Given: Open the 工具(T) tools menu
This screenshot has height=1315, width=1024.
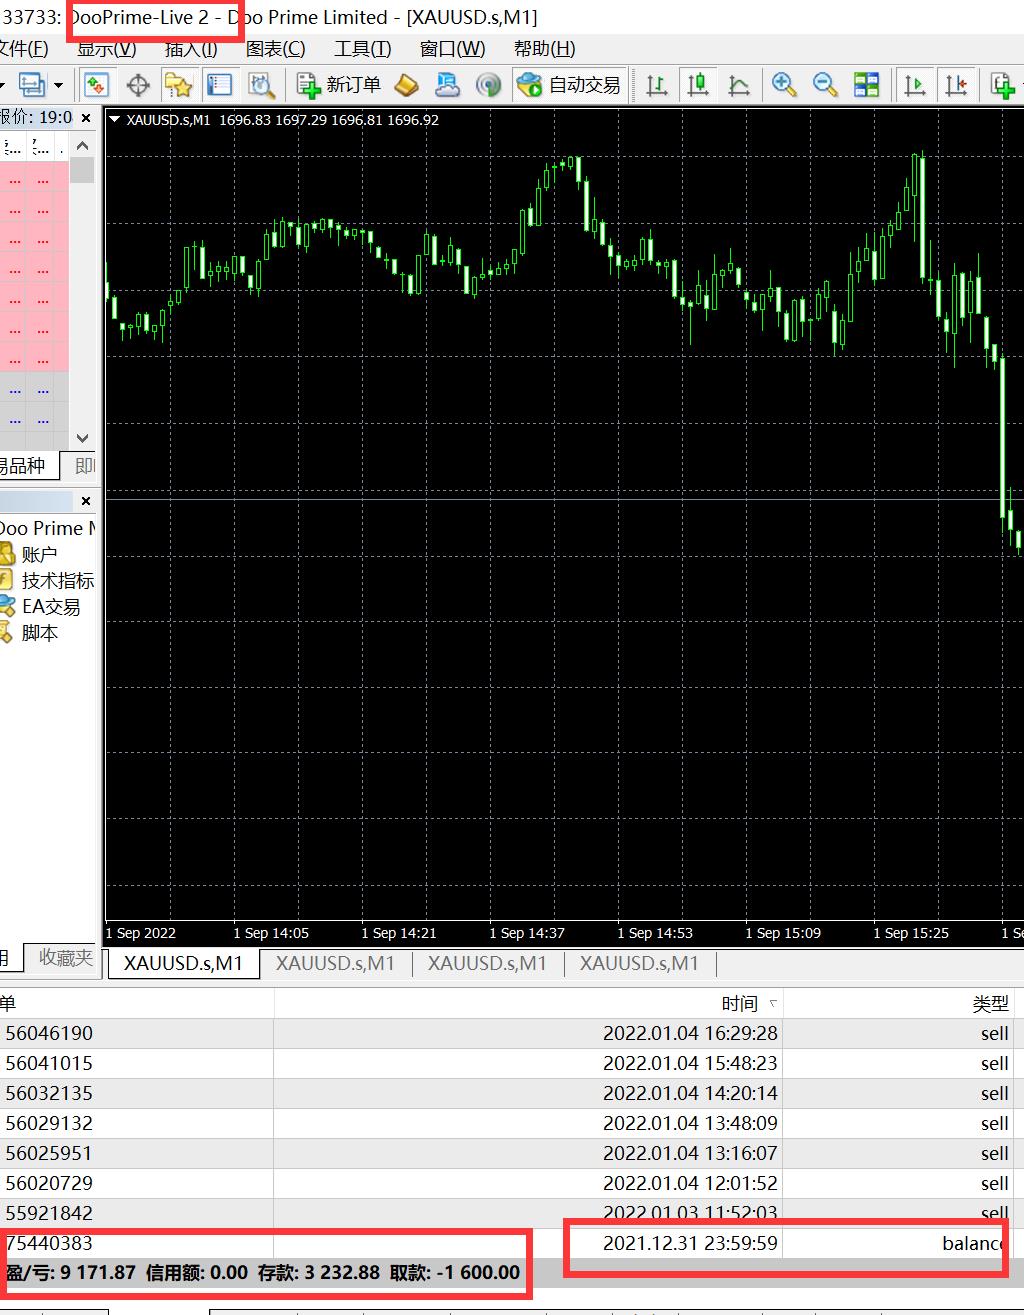Looking at the screenshot, I should coord(362,49).
